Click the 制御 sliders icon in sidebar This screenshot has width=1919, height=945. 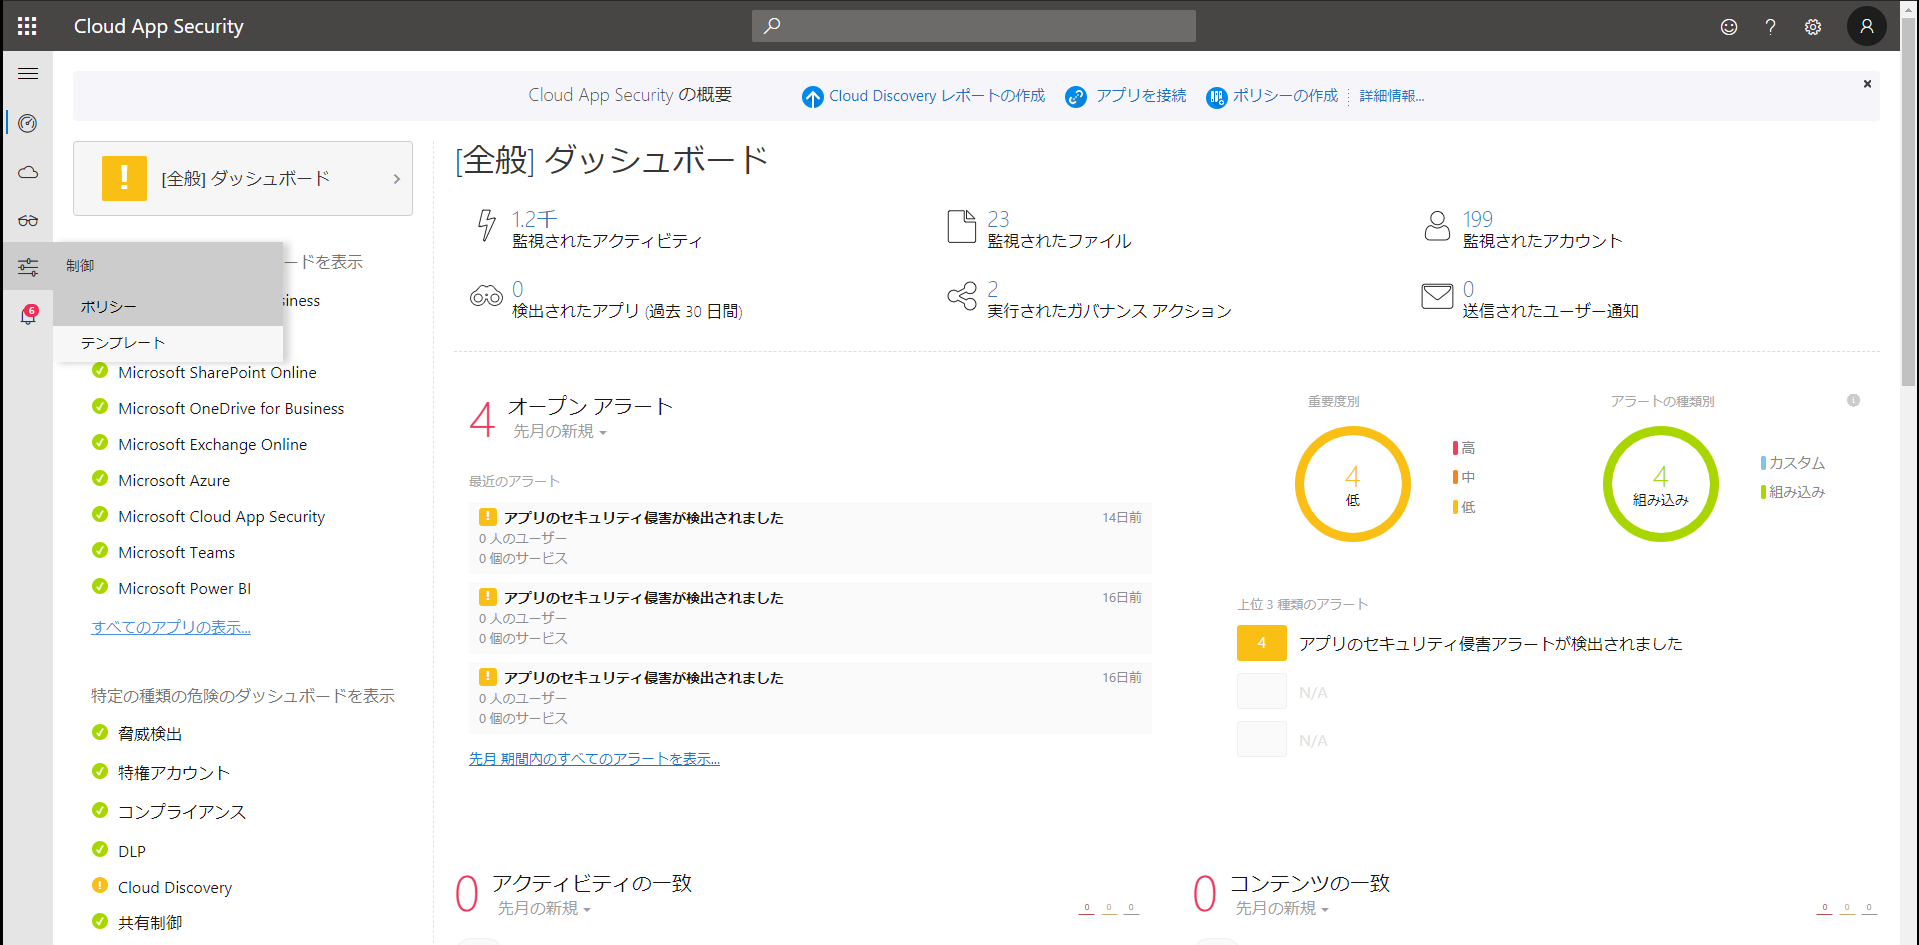[27, 266]
